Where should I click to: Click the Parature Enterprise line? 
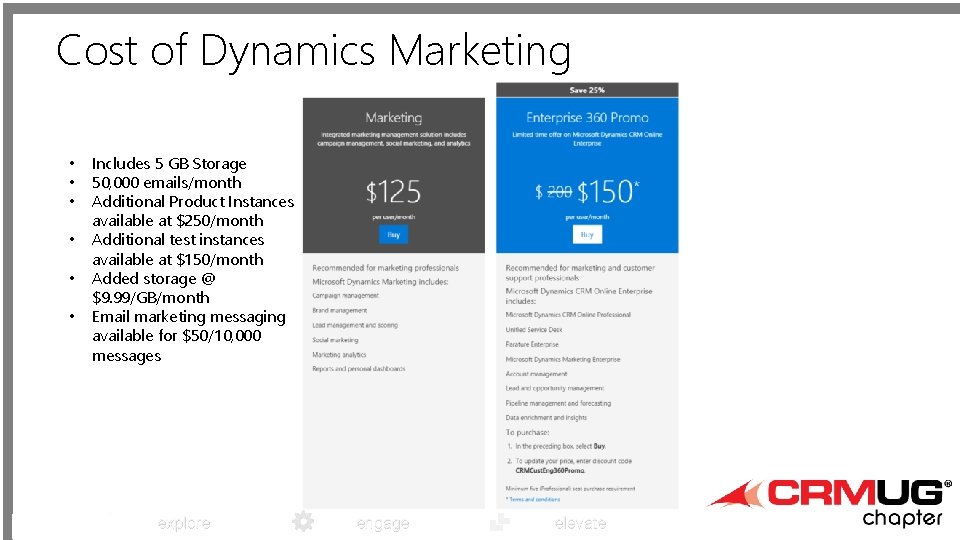(532, 344)
